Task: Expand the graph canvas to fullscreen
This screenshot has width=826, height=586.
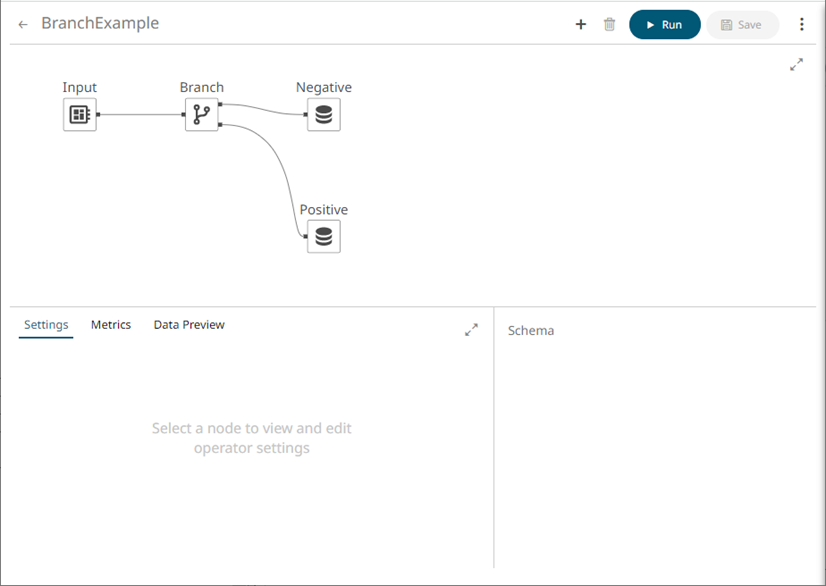Action: [796, 64]
